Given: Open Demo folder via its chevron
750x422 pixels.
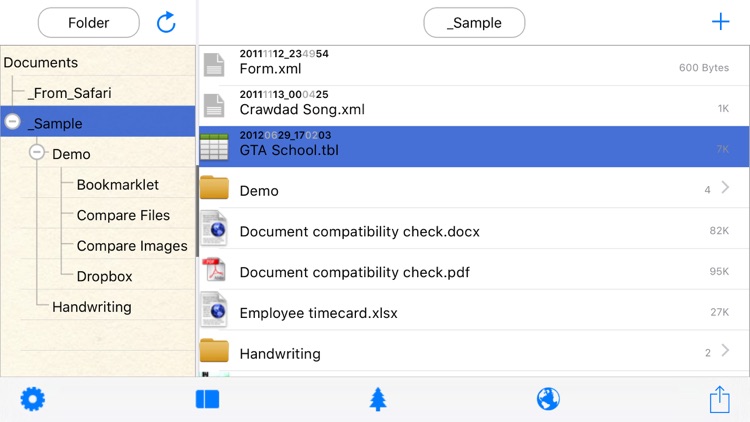Looking at the screenshot, I should coord(725,188).
